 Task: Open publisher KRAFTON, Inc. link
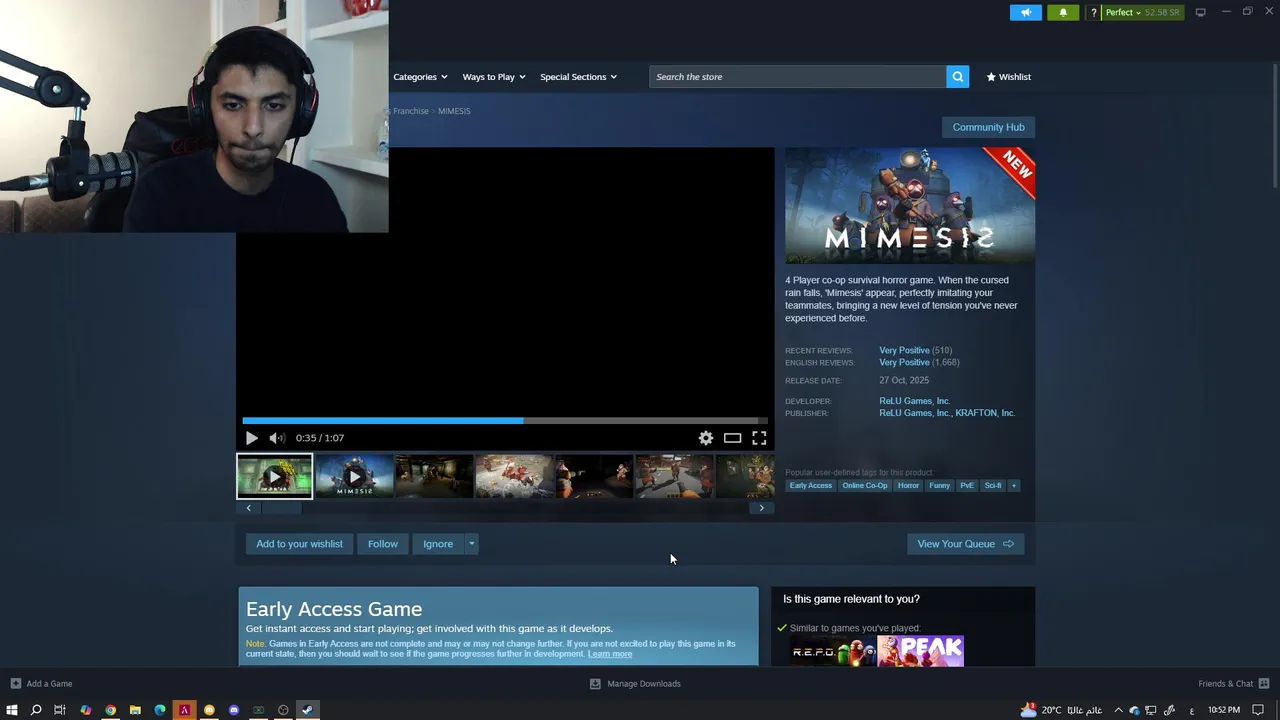pos(985,413)
